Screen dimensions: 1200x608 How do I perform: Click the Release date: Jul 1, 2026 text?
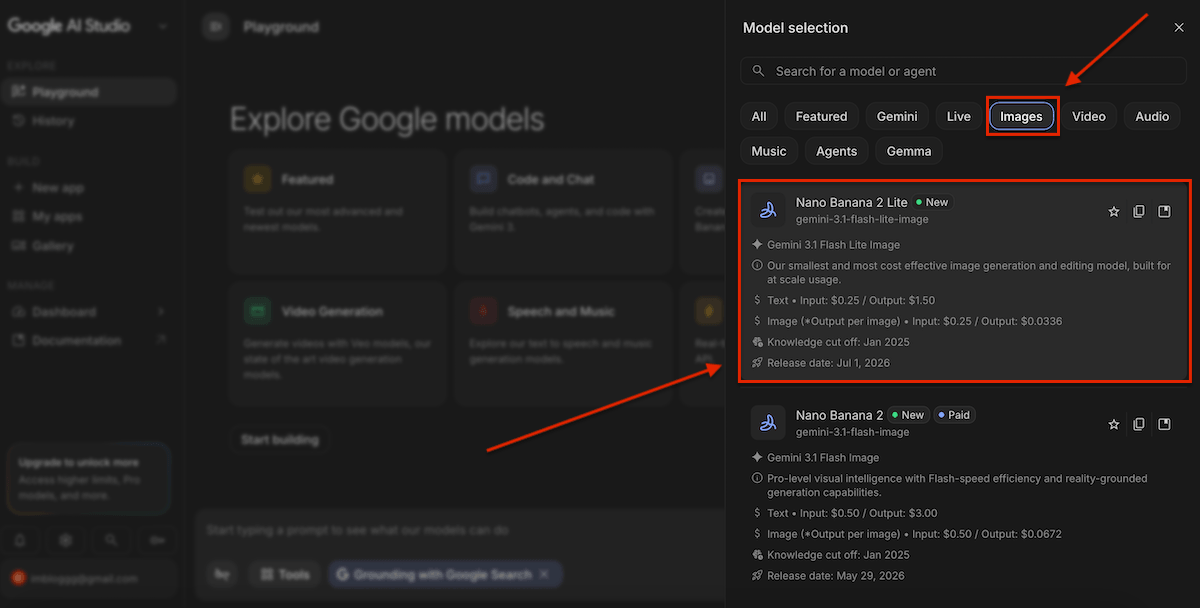(x=828, y=363)
